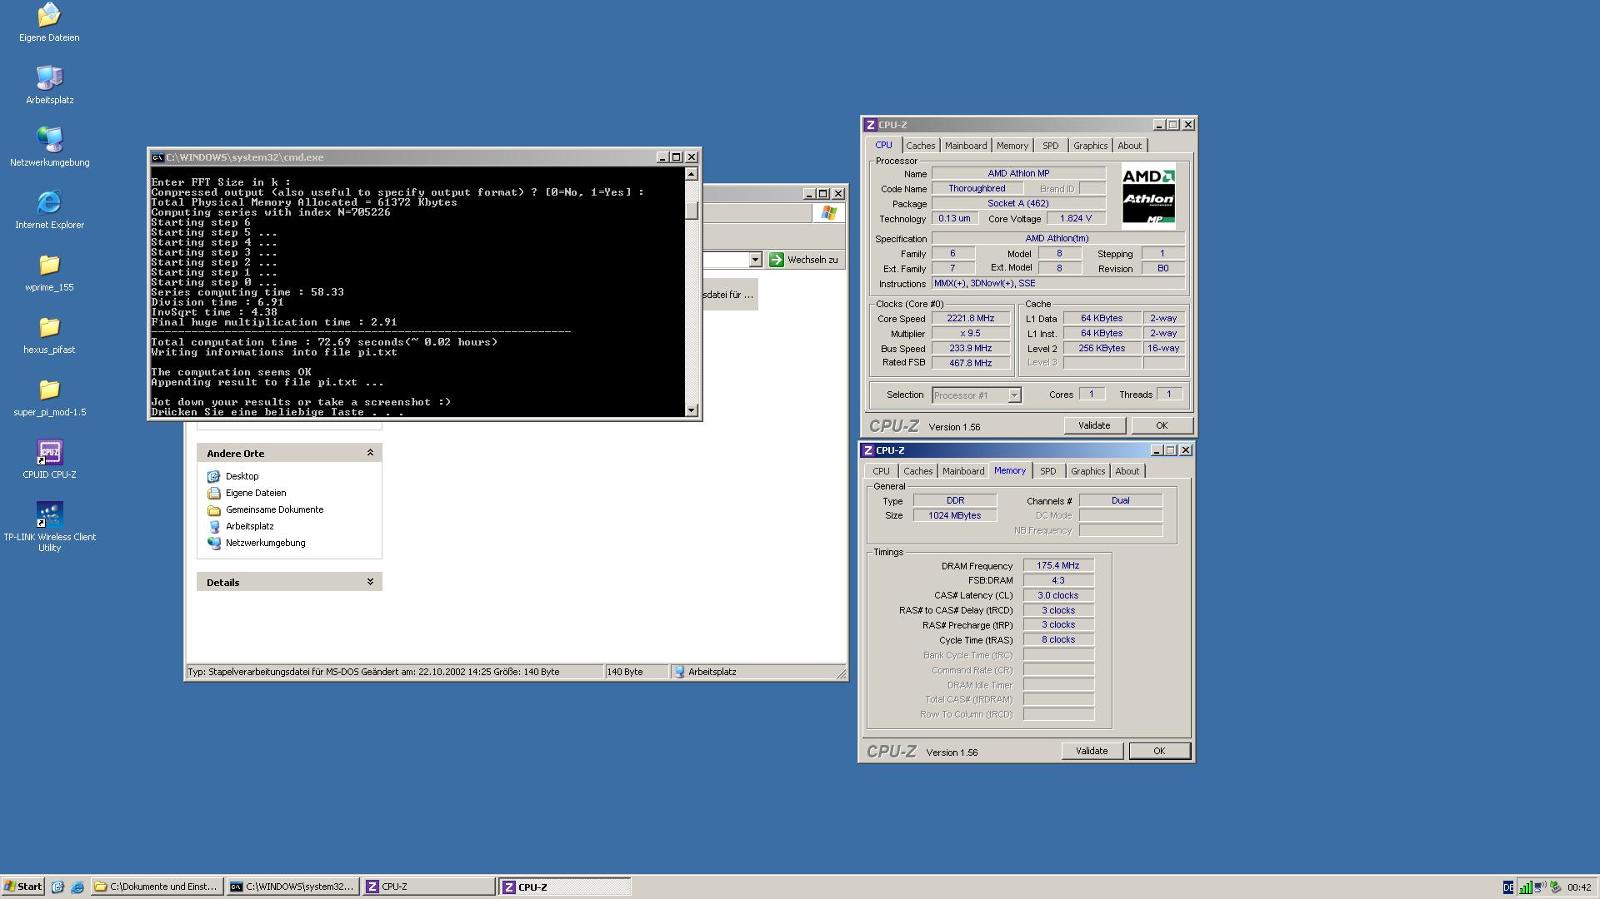Click OK in upper CPU-Z window
This screenshot has height=899, width=1600.
coord(1161,425)
